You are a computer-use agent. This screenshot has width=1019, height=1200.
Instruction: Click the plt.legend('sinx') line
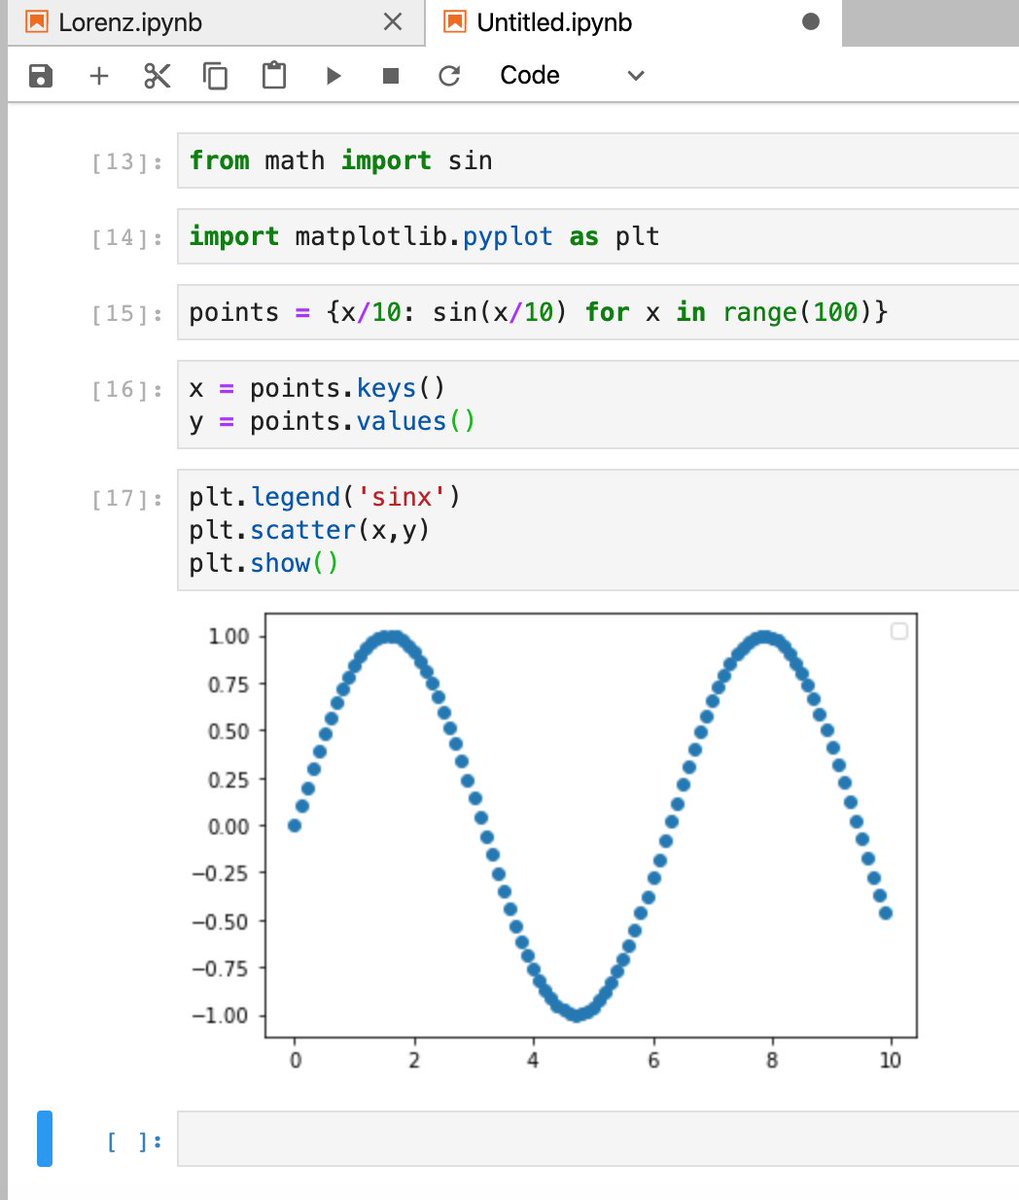[324, 497]
